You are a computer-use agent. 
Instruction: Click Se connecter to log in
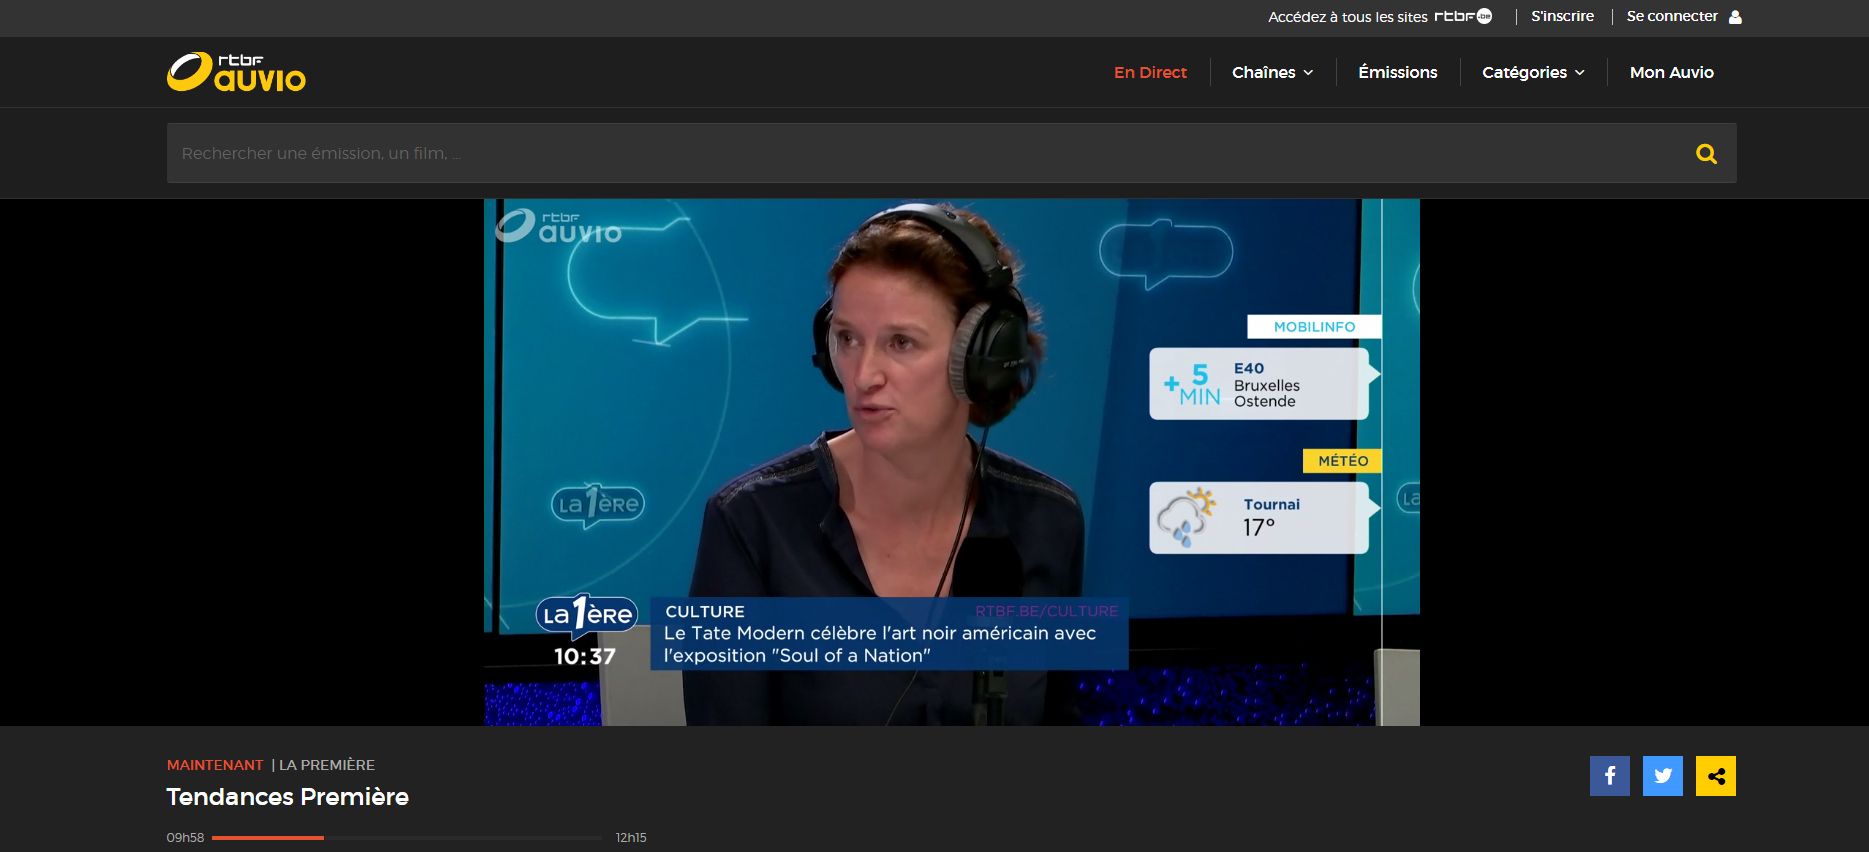1672,16
